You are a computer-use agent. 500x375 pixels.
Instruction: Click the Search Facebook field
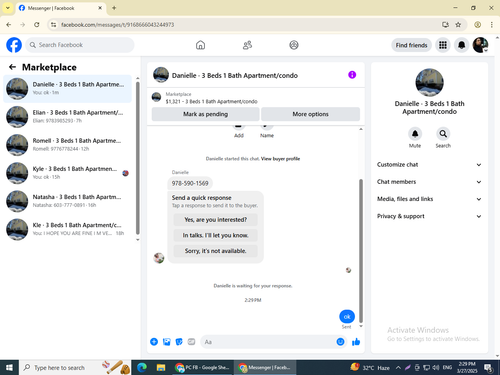click(80, 45)
